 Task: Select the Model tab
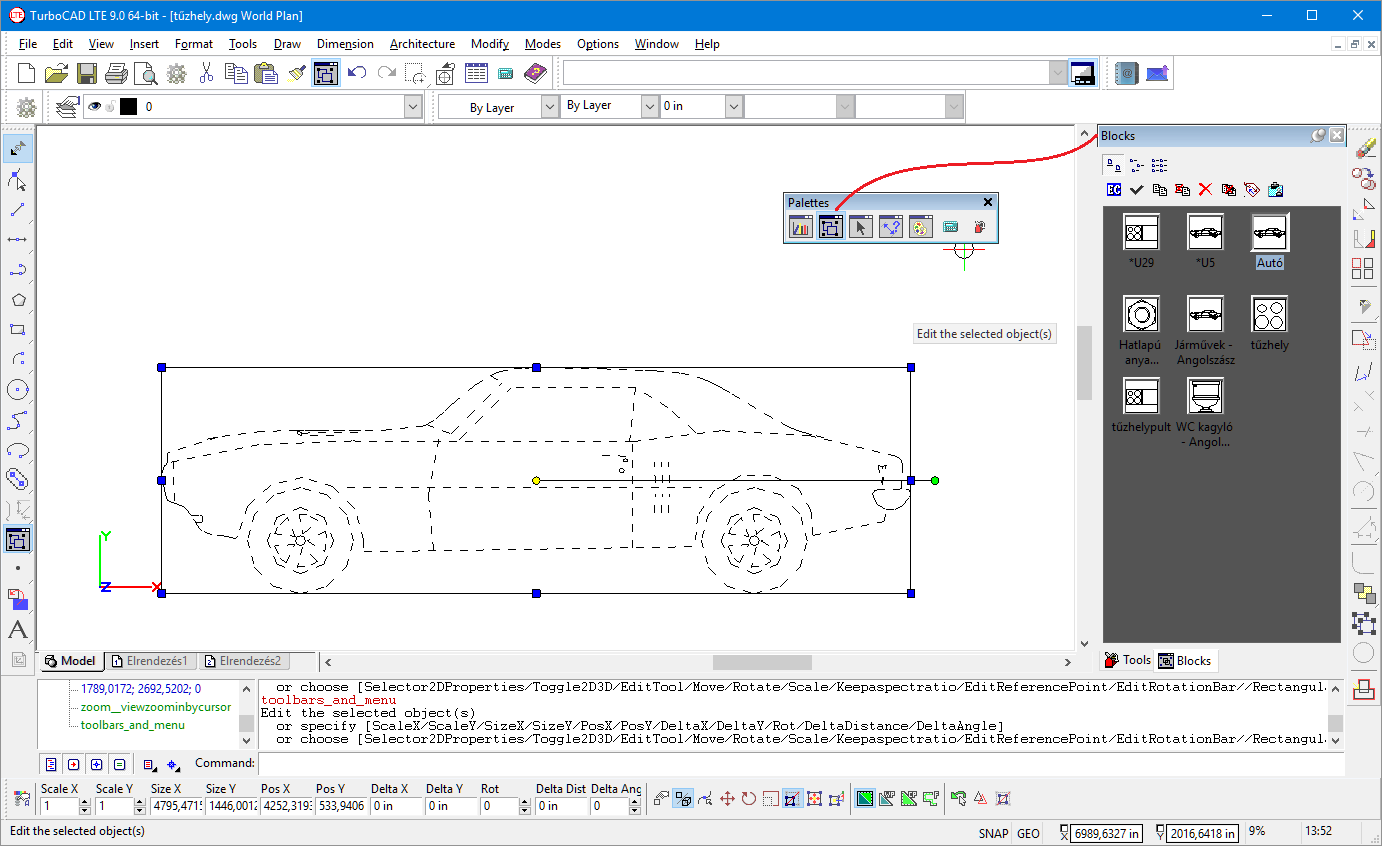point(71,662)
